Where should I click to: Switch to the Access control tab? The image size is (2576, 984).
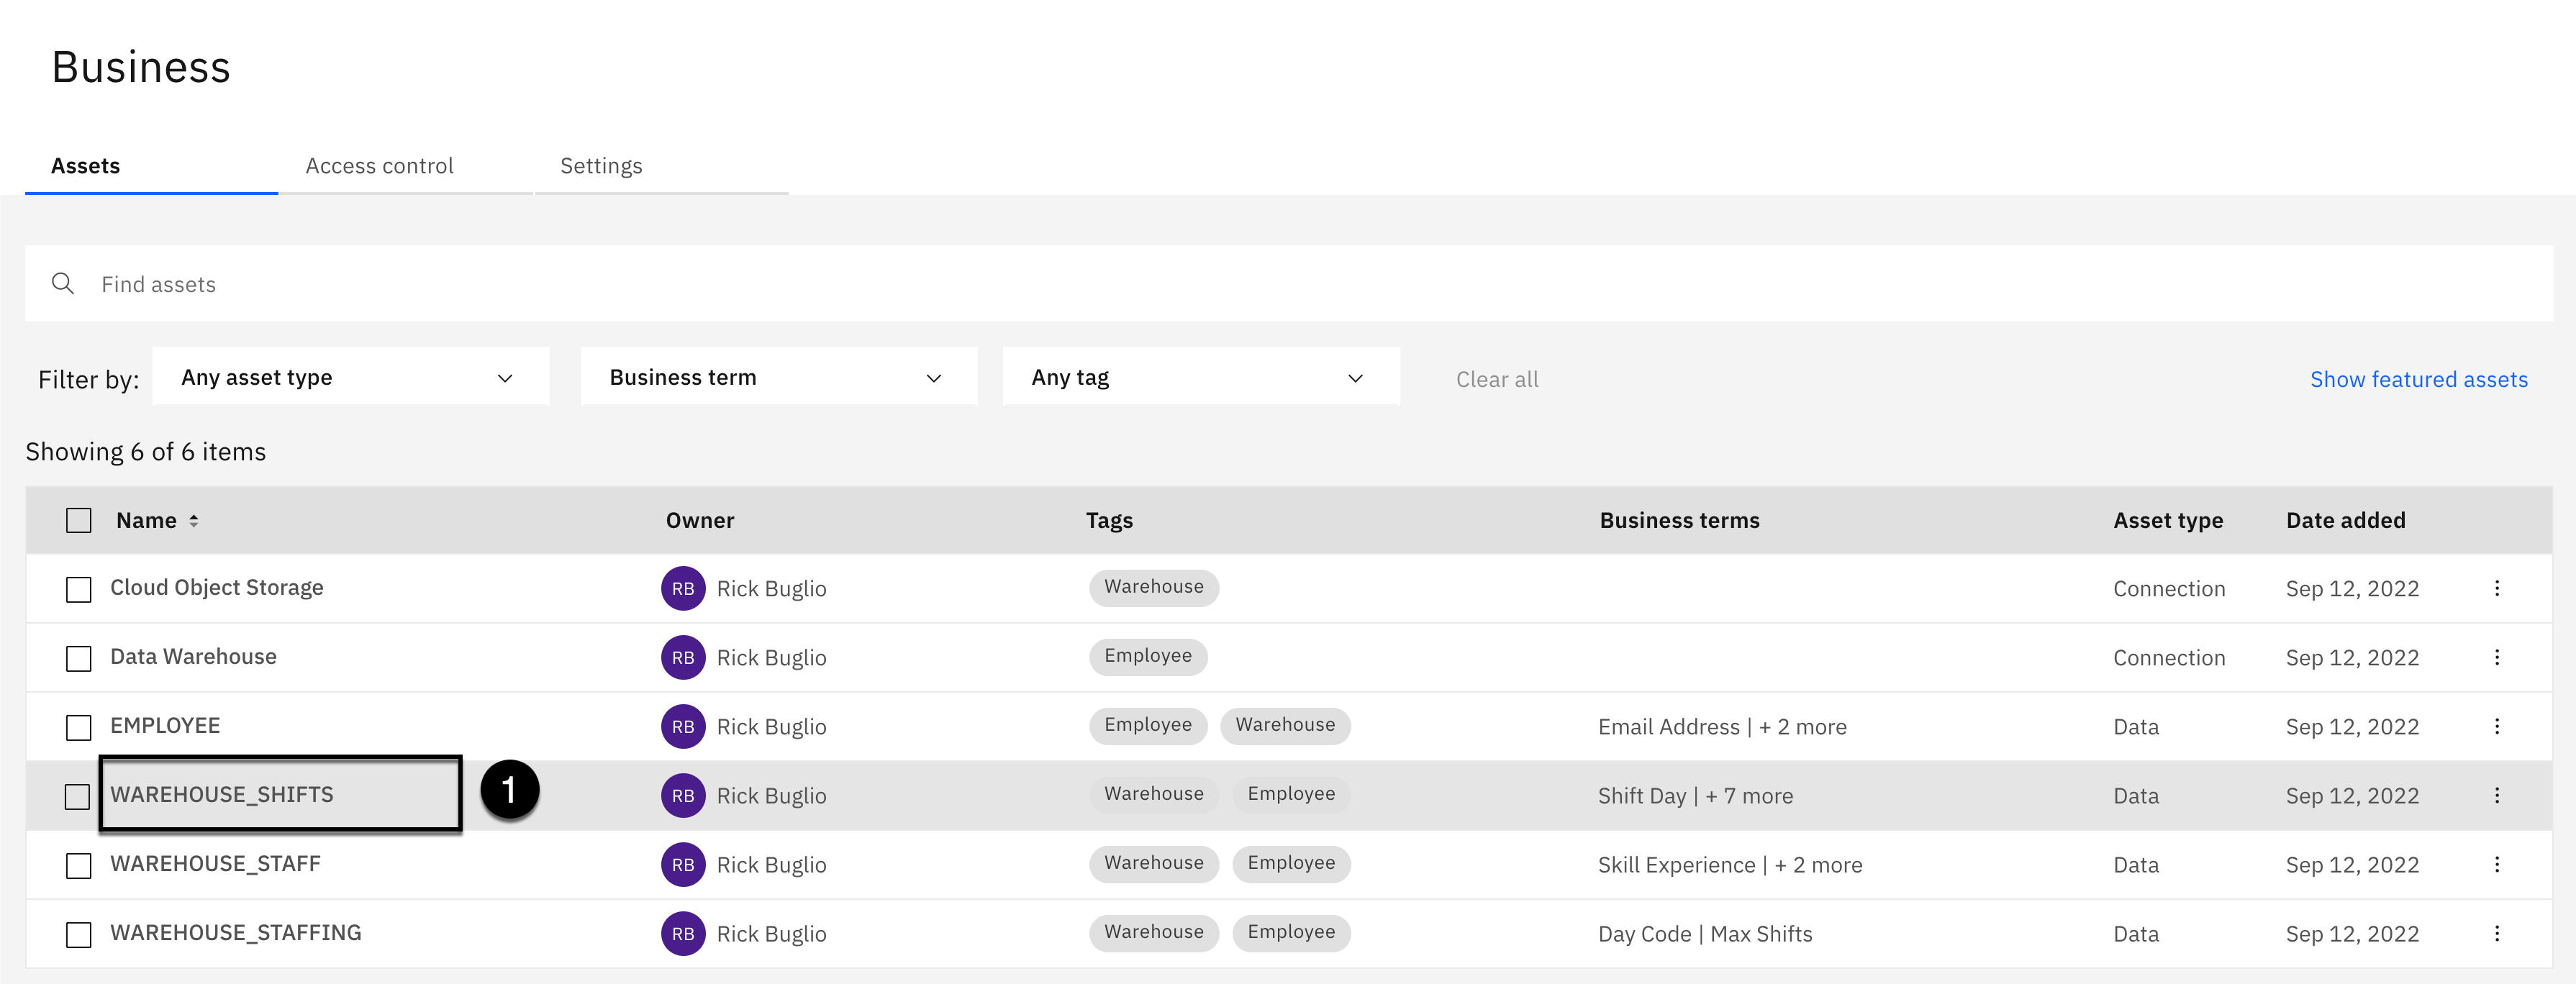379,166
